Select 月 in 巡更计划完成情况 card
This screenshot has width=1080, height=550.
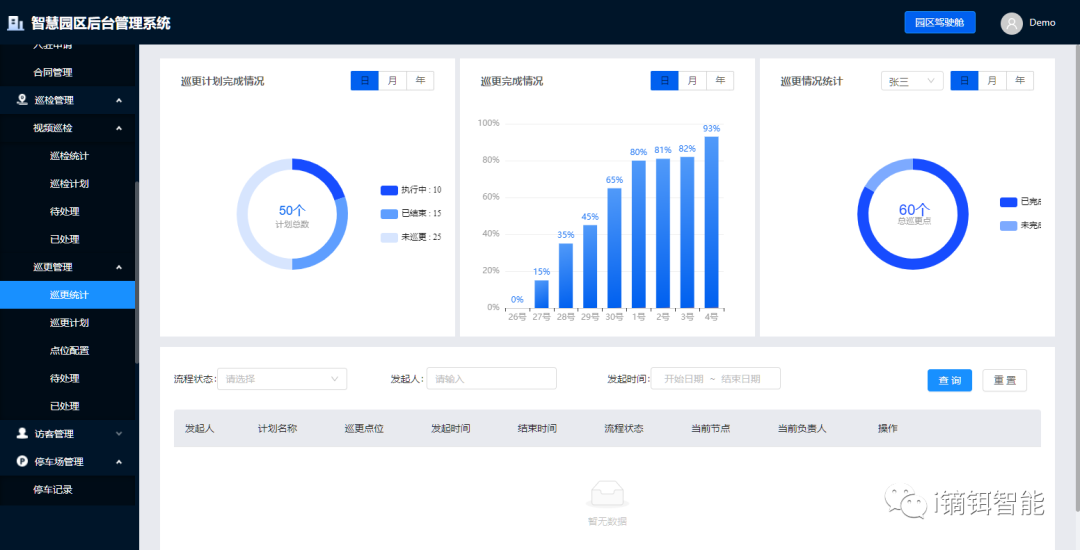392,81
